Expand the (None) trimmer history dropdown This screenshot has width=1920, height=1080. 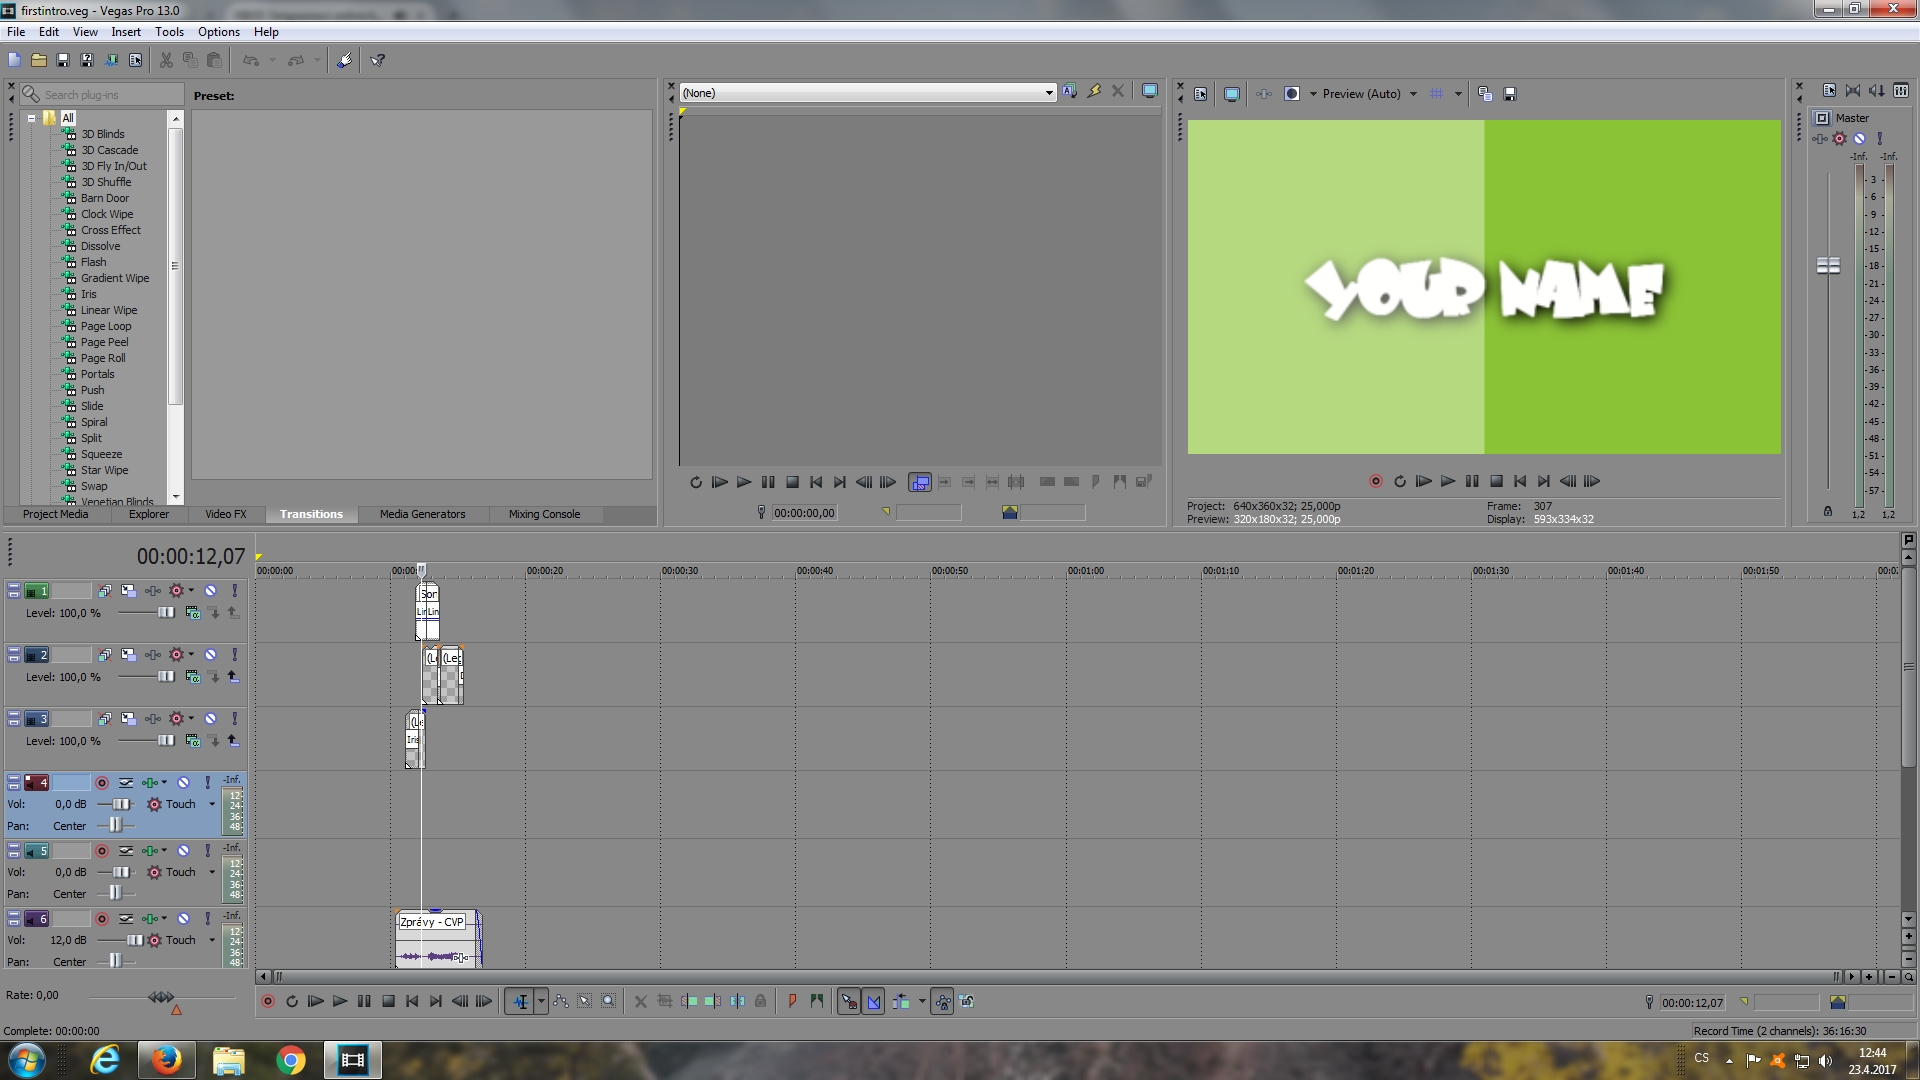pos(1049,93)
